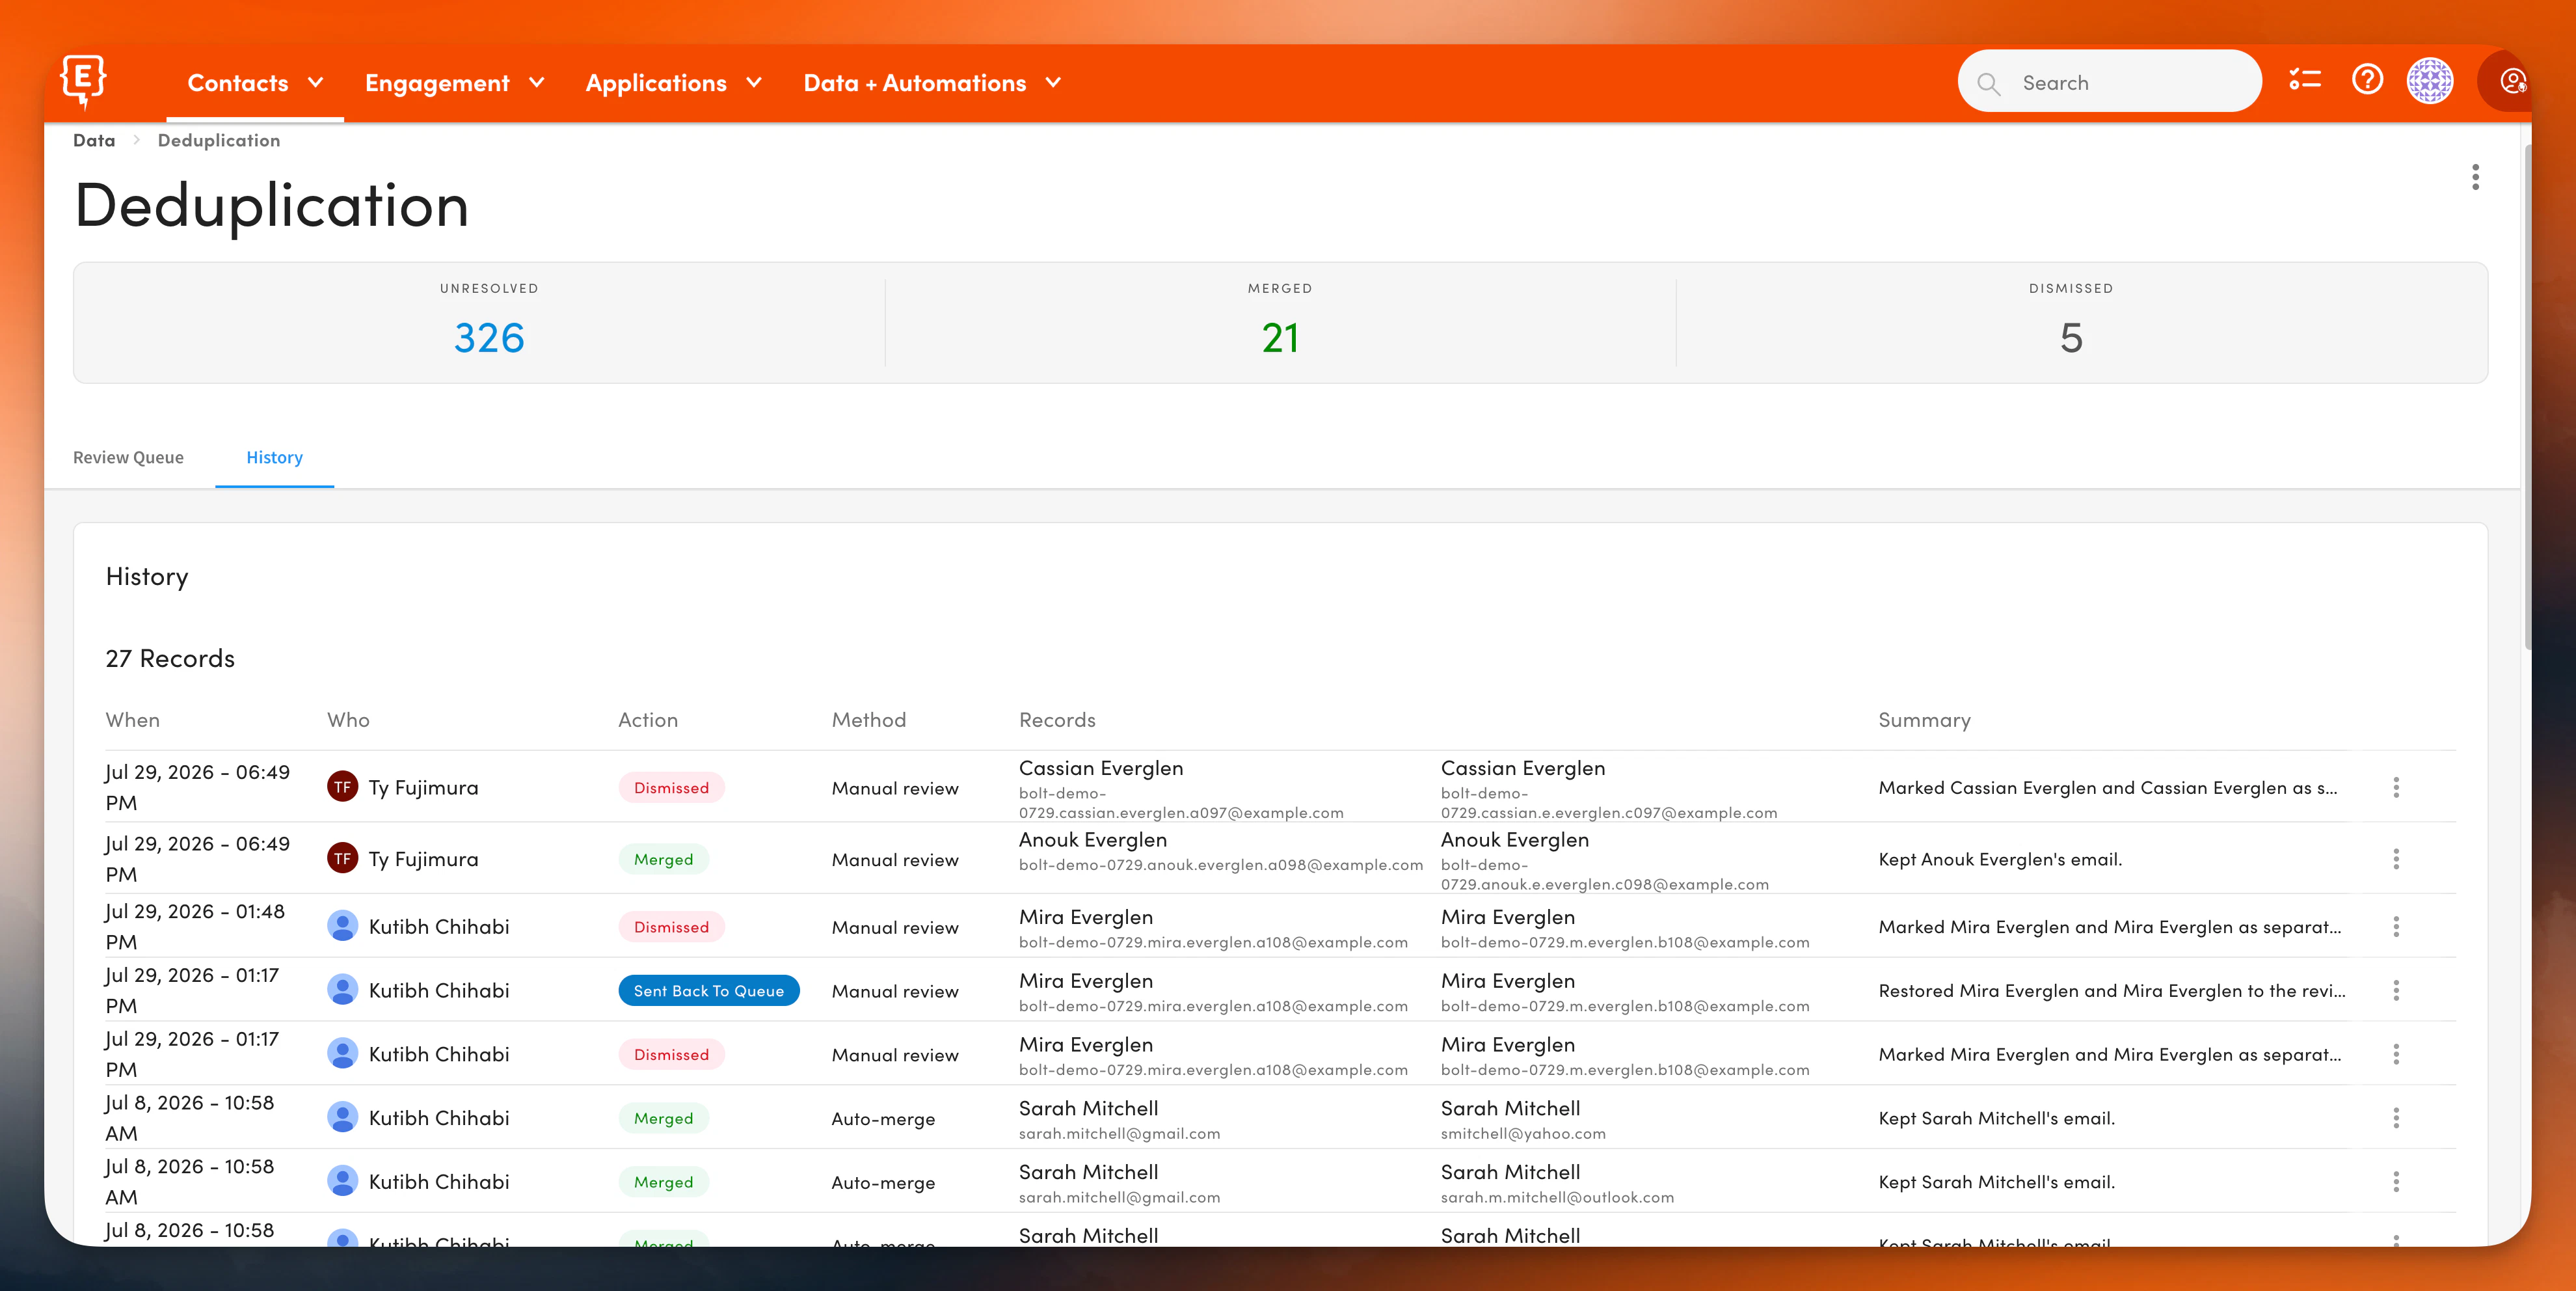Image resolution: width=2576 pixels, height=1291 pixels.
Task: Expand the Data + Automations menu chevron
Action: pyautogui.click(x=1053, y=83)
